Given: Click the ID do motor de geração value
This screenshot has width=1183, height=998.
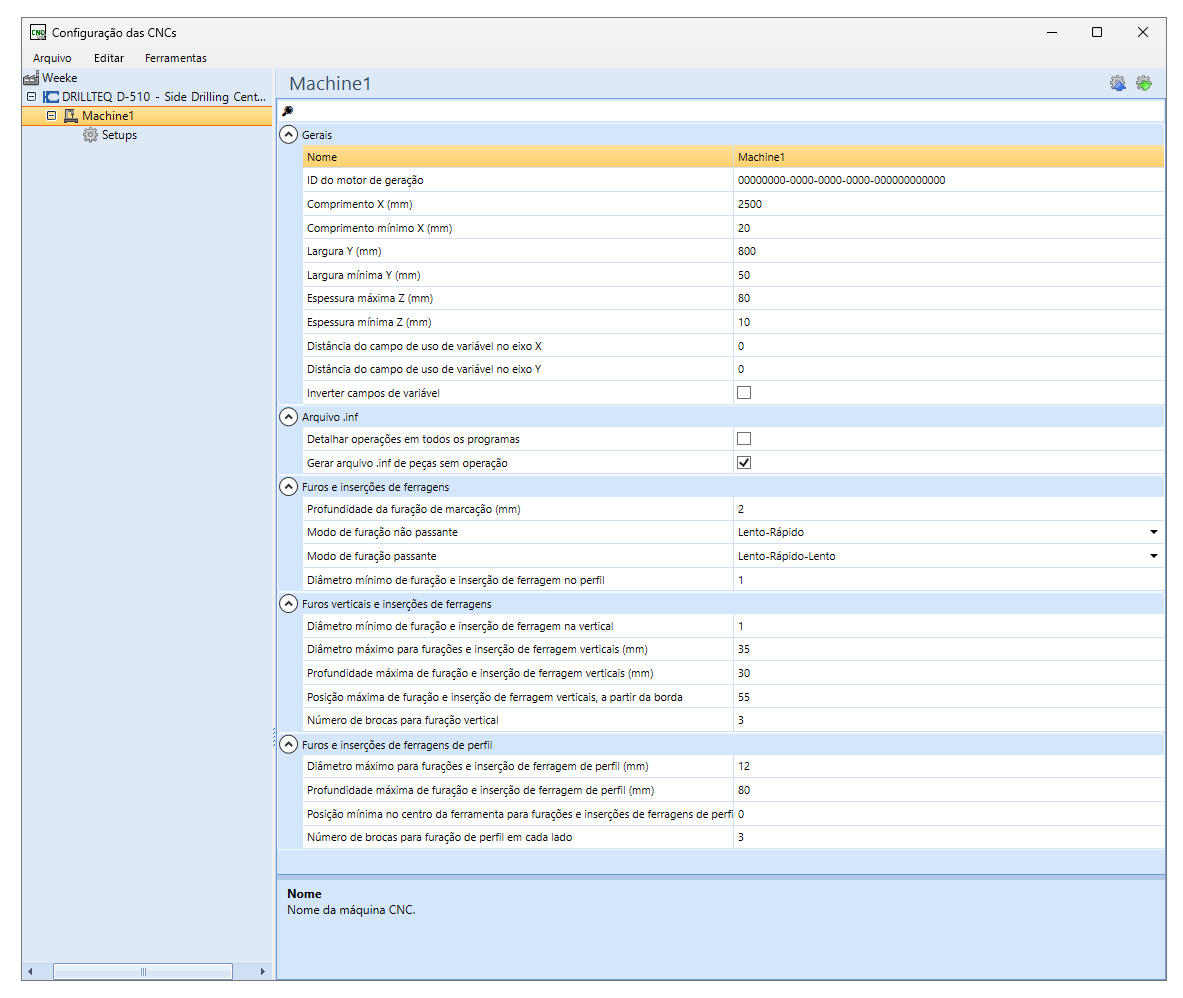Looking at the screenshot, I should 948,180.
